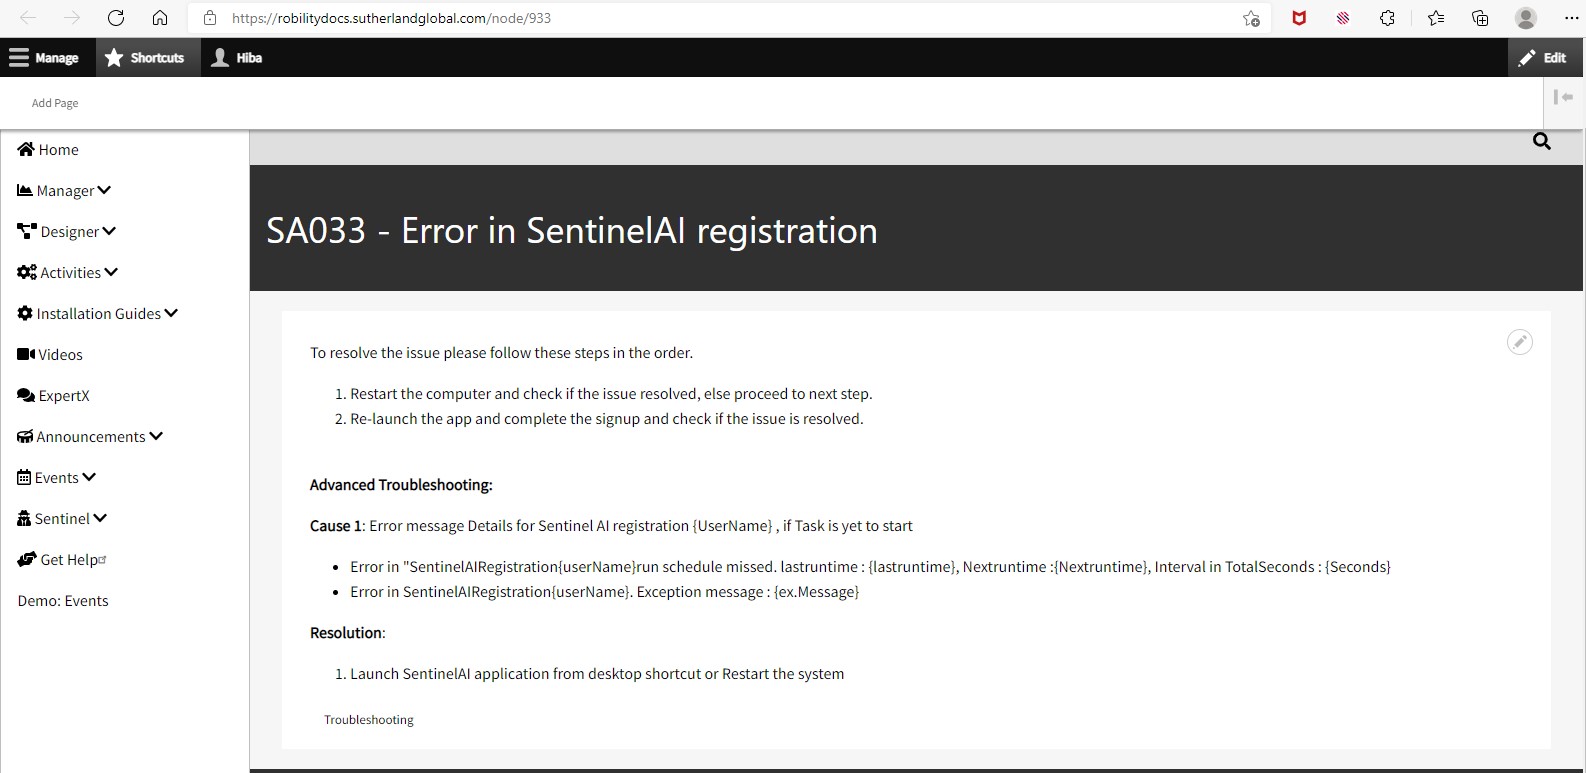Expand the Manager sidebar menu
Viewport: 1586px width, 773px height.
coord(65,191)
